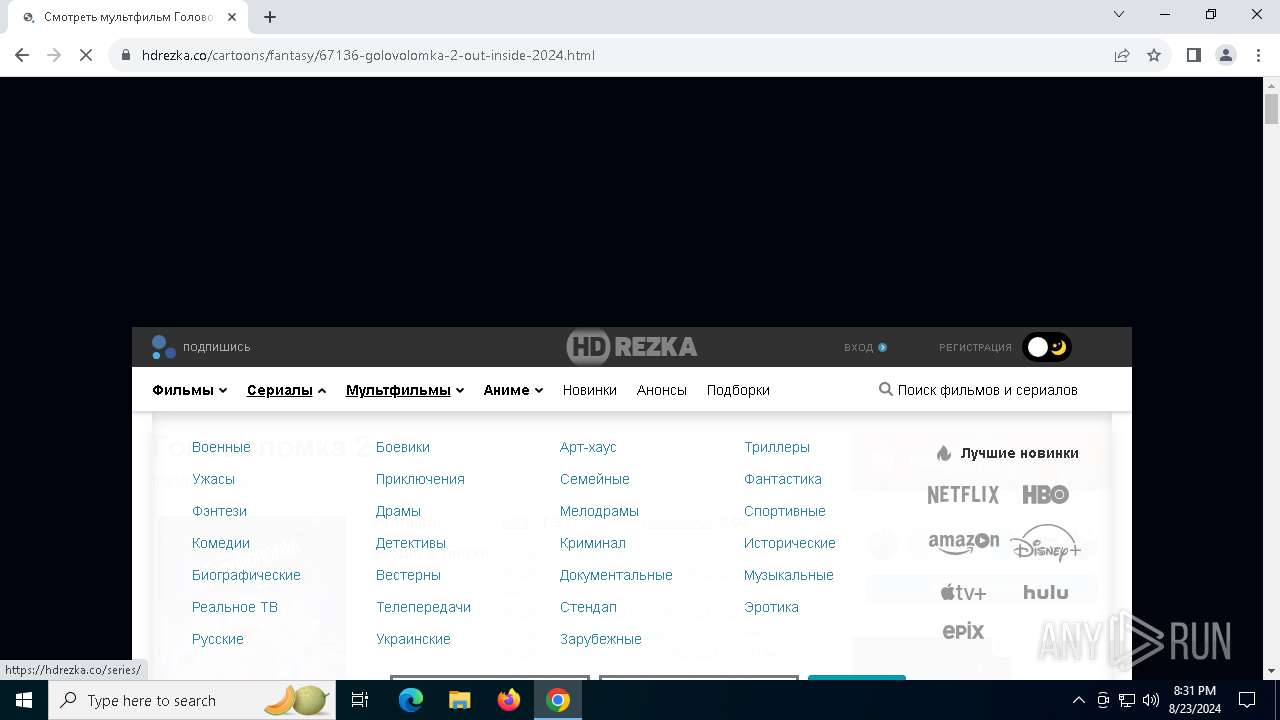Image resolution: width=1280 pixels, height=720 pixels.
Task: Select the Документальные genre
Action: pos(616,575)
